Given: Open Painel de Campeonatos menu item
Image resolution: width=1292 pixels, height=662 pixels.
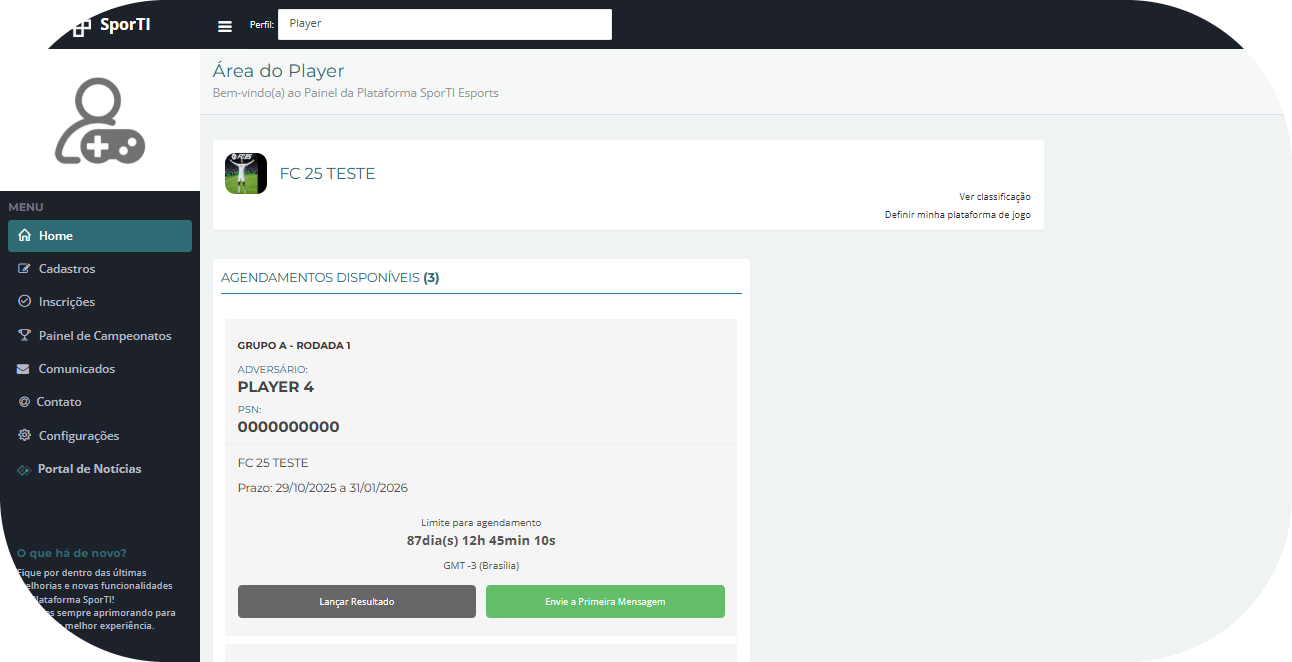Looking at the screenshot, I should tap(105, 336).
